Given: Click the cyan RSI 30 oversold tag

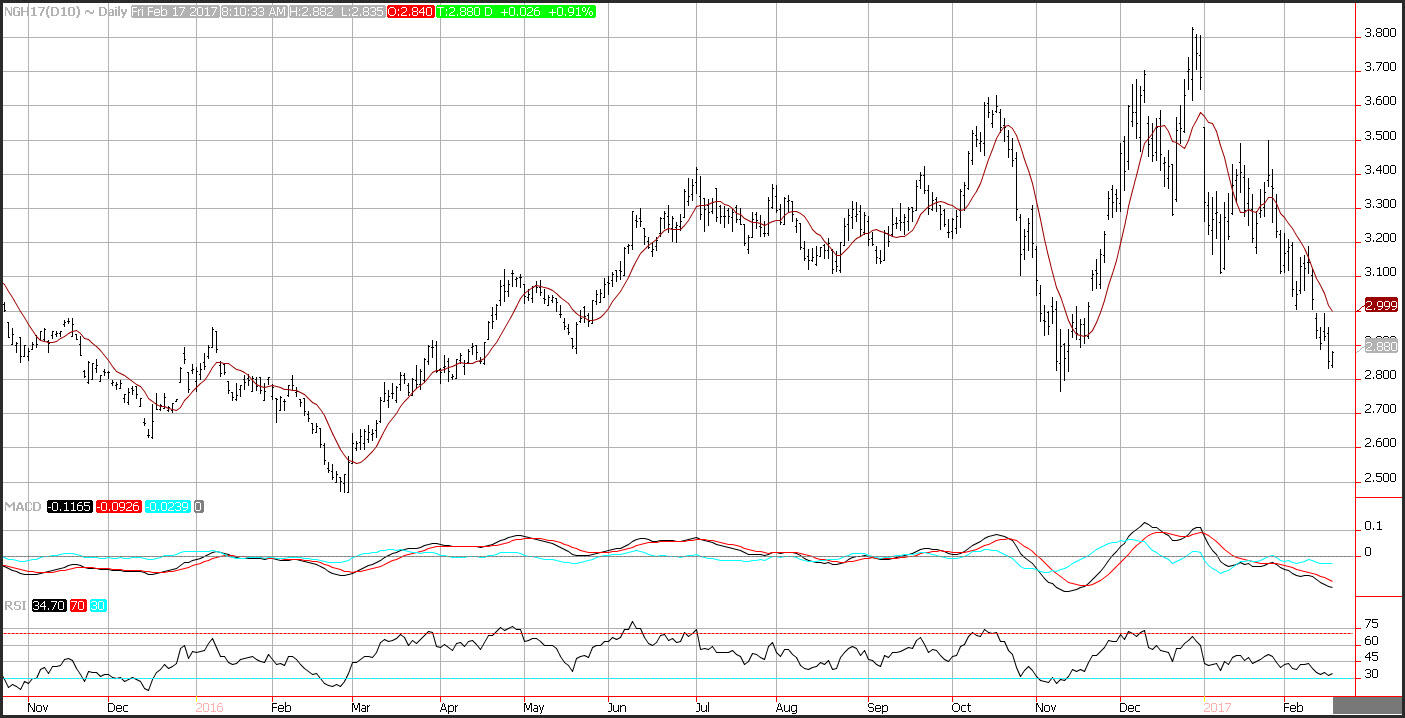Looking at the screenshot, I should tap(97, 605).
